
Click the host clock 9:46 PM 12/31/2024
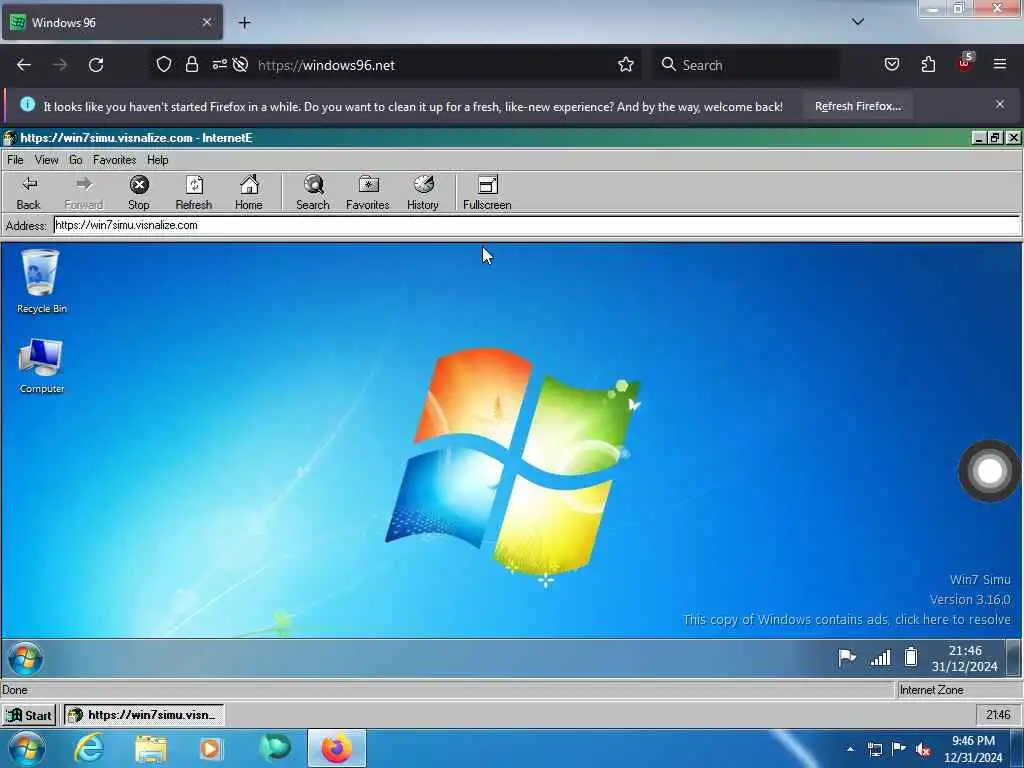973,749
